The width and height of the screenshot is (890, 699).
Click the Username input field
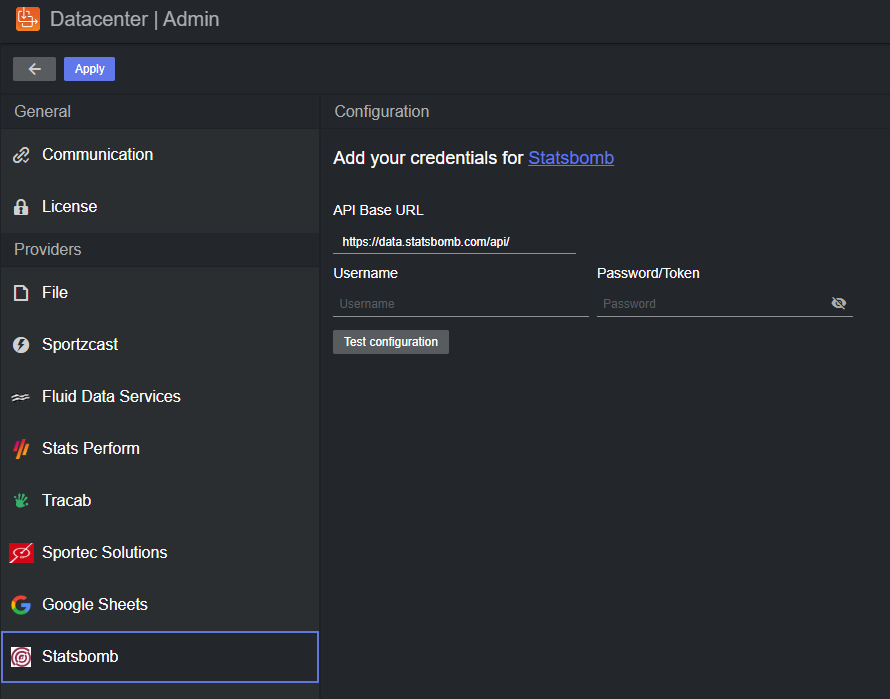click(460, 304)
